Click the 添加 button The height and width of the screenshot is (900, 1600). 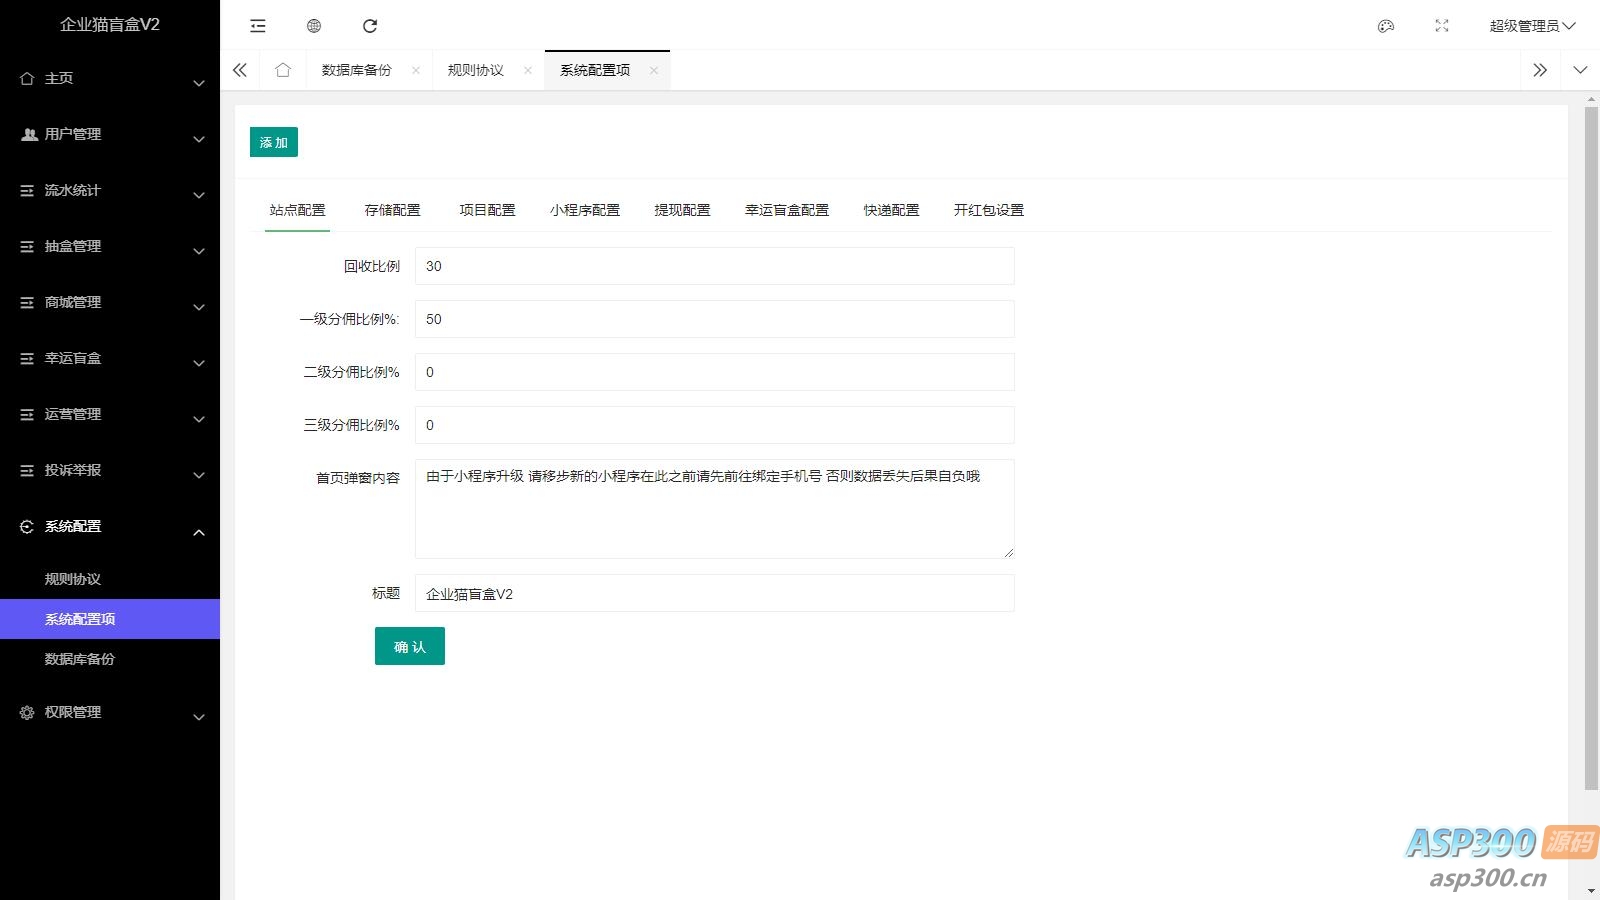[273, 142]
